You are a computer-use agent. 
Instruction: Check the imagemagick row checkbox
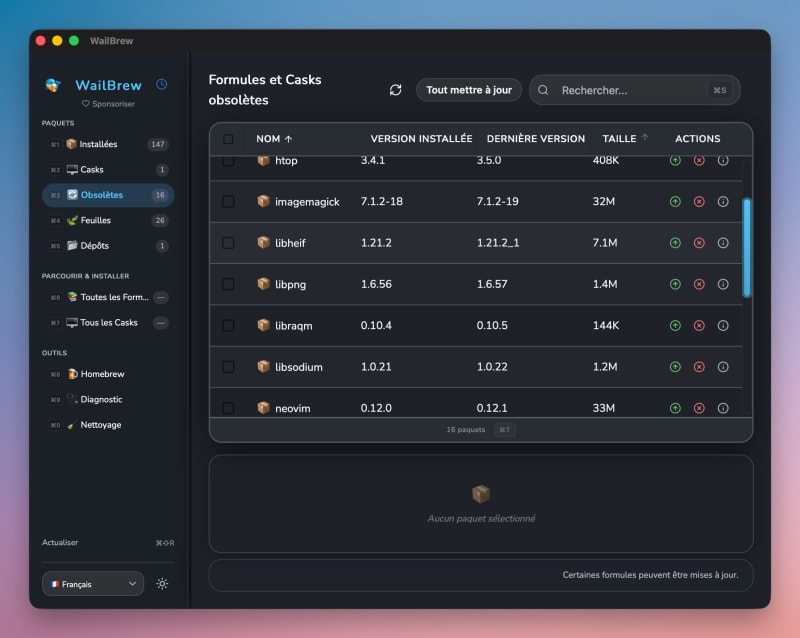click(x=228, y=202)
